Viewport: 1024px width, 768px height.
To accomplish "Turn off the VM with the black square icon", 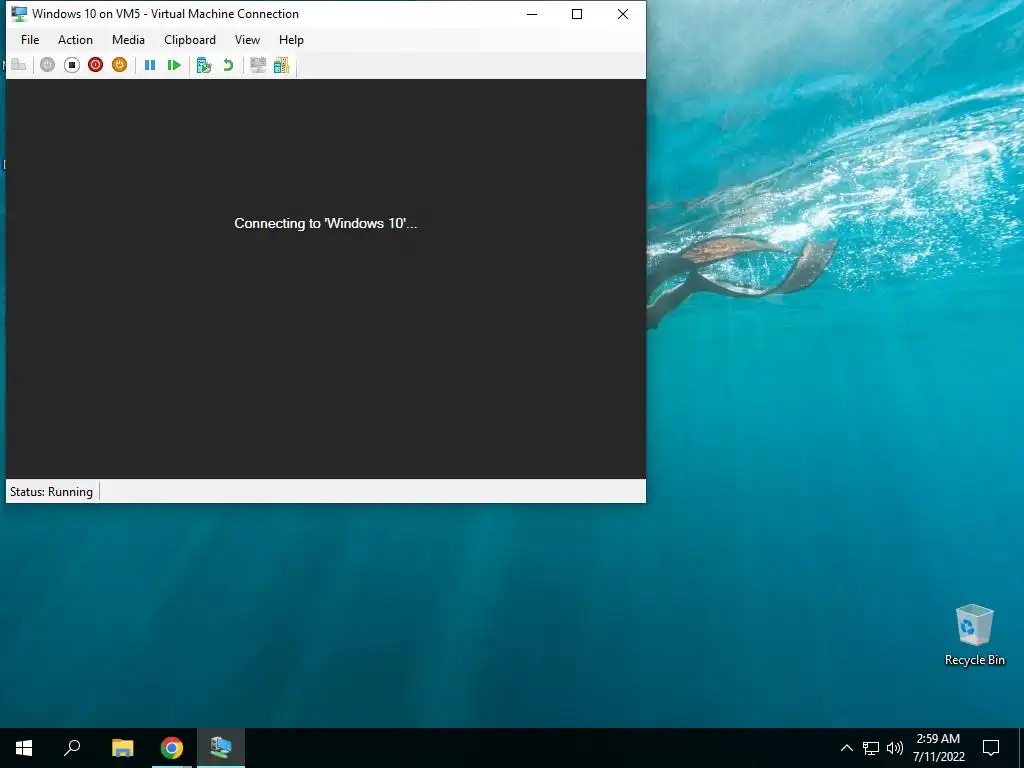I will pyautogui.click(x=72, y=65).
